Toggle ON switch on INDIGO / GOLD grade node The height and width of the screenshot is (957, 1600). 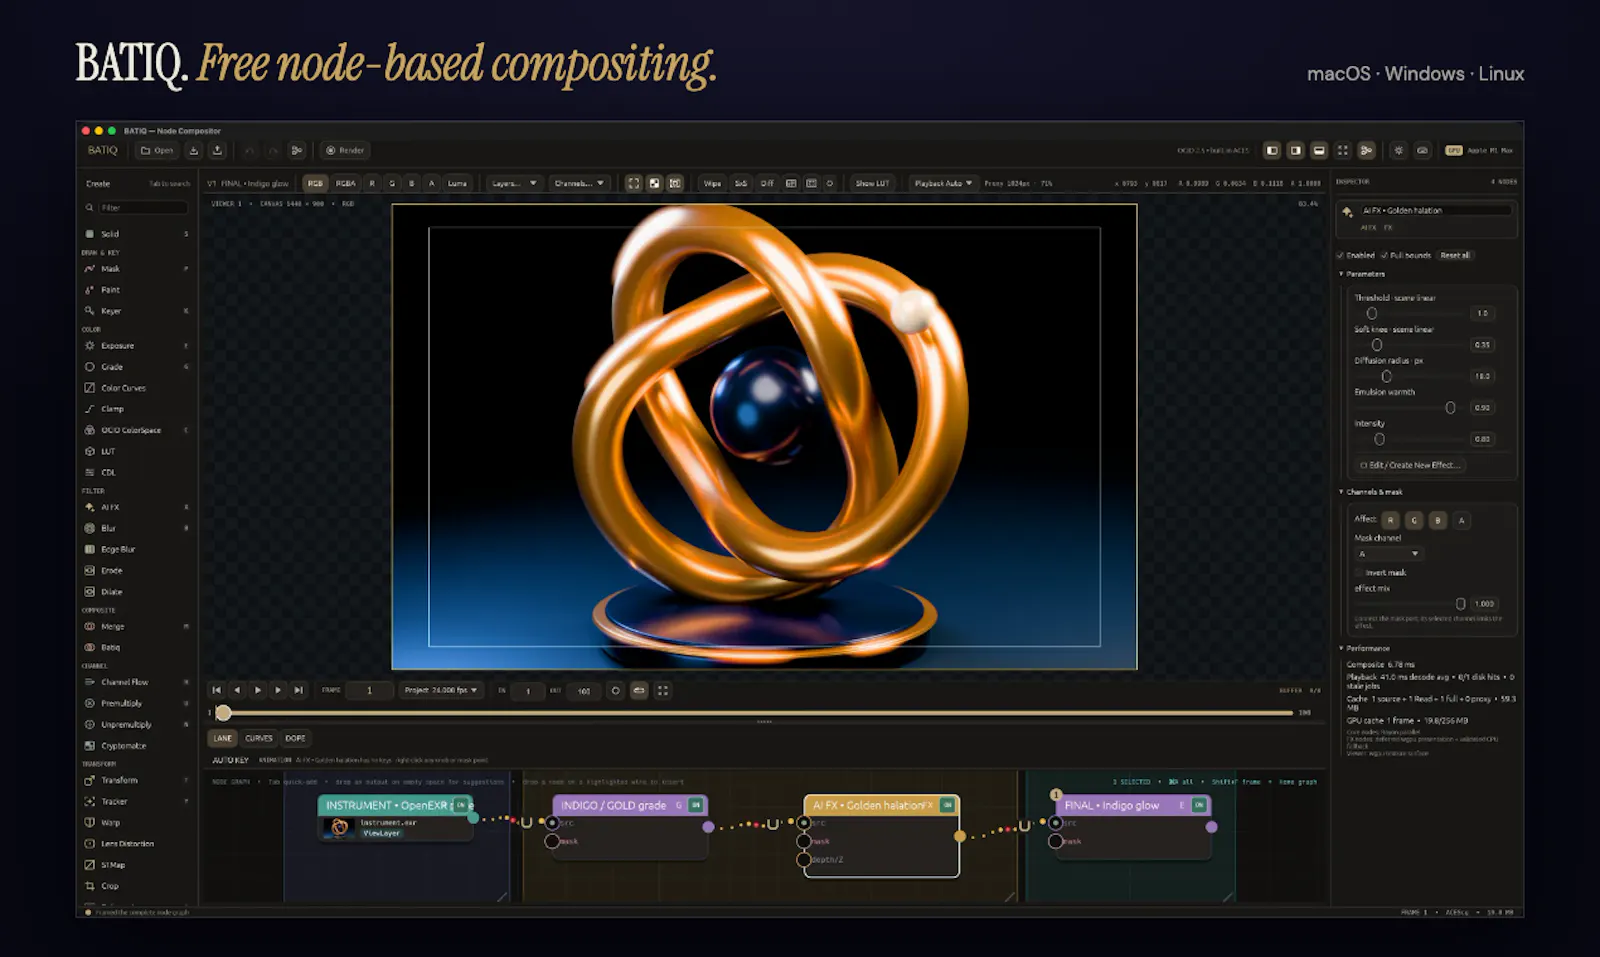click(x=696, y=805)
